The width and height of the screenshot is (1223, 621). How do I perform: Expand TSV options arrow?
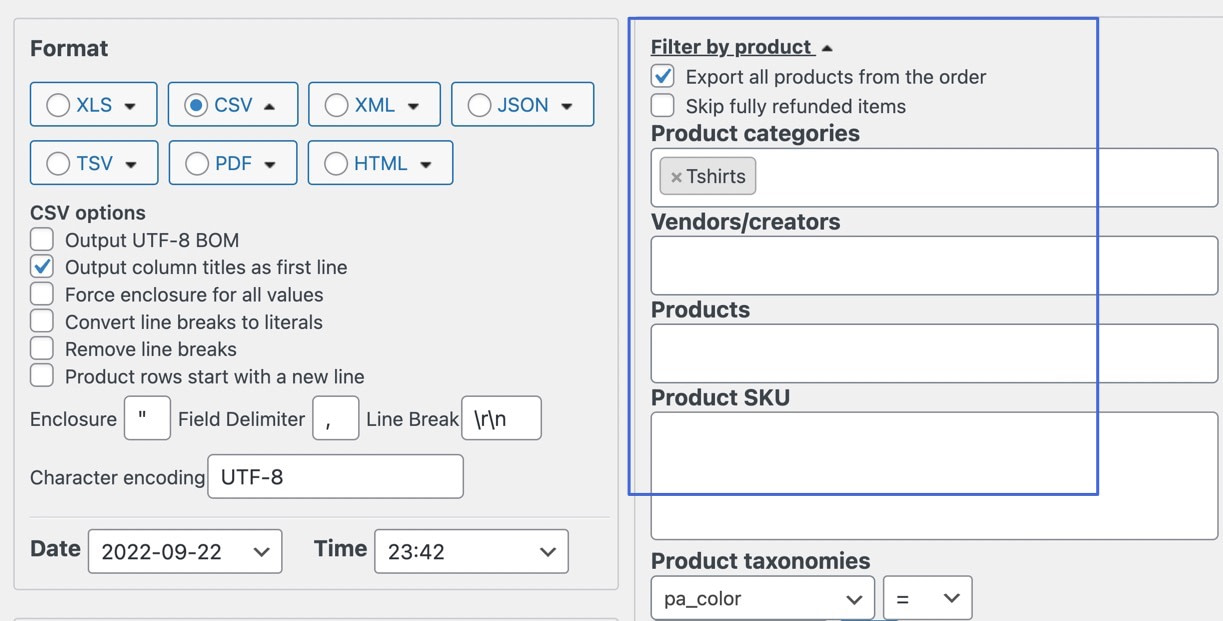coord(131,165)
